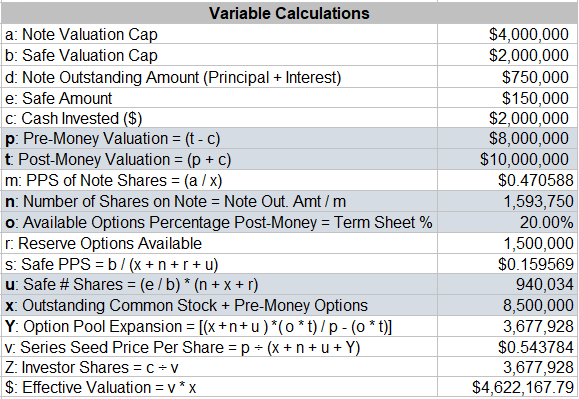The width and height of the screenshot is (579, 399).
Task: Click the Post-Money Valuation label cell
Action: (219, 159)
